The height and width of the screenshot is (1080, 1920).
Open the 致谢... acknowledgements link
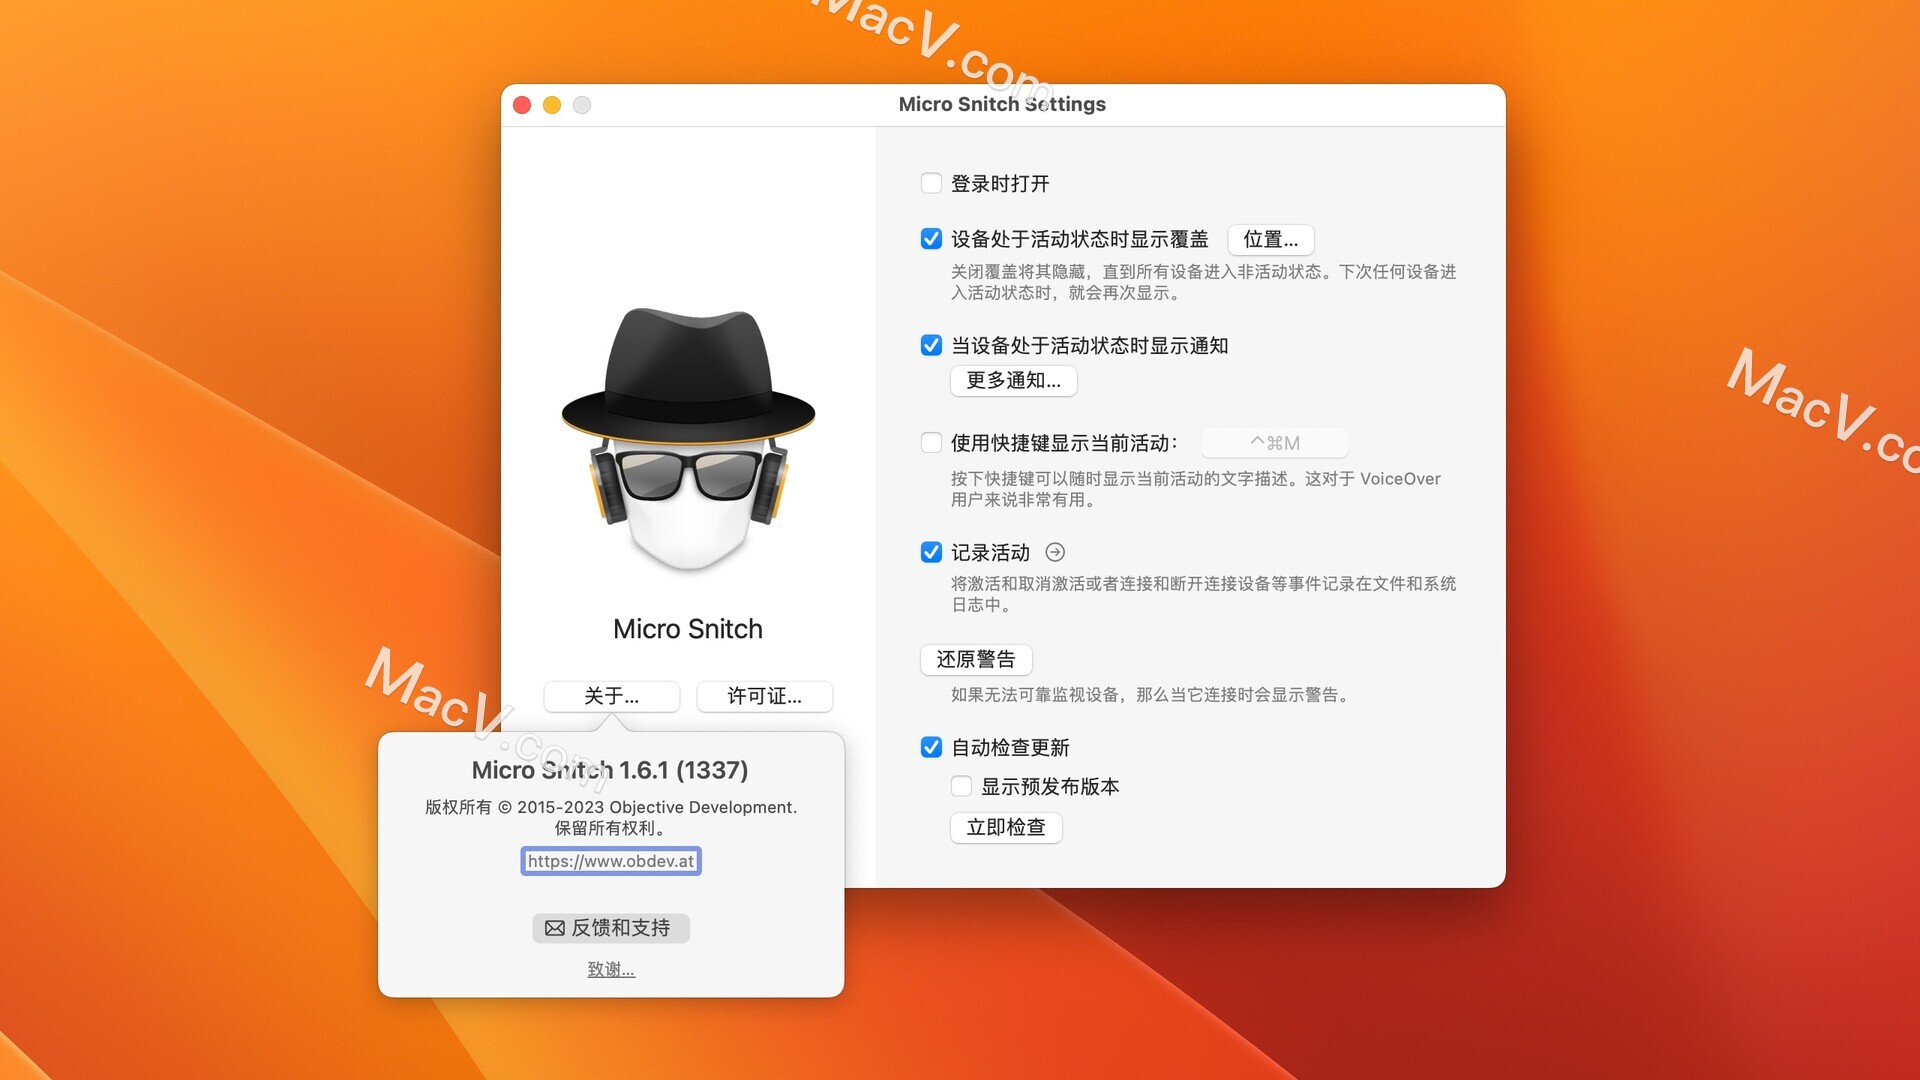611,969
